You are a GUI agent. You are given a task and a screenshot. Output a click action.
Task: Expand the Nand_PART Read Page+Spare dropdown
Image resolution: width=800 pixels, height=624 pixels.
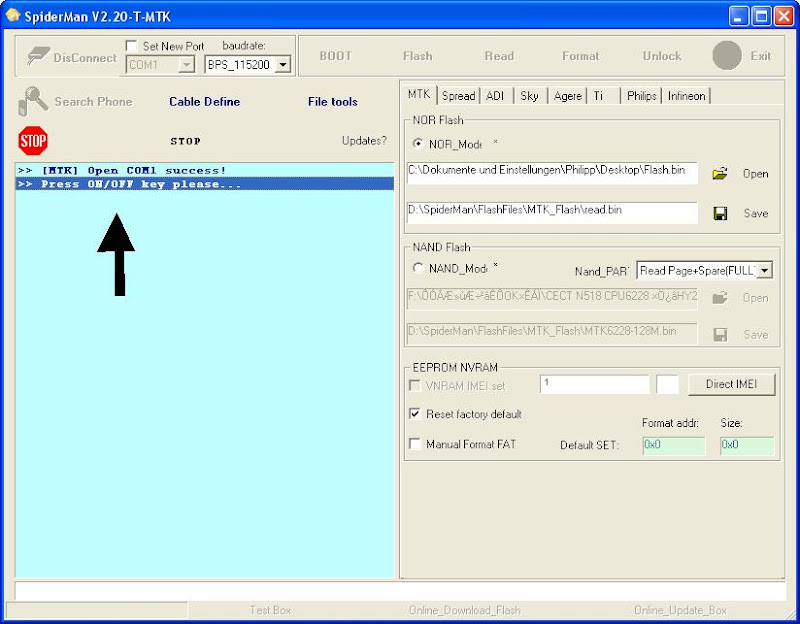[x=765, y=270]
